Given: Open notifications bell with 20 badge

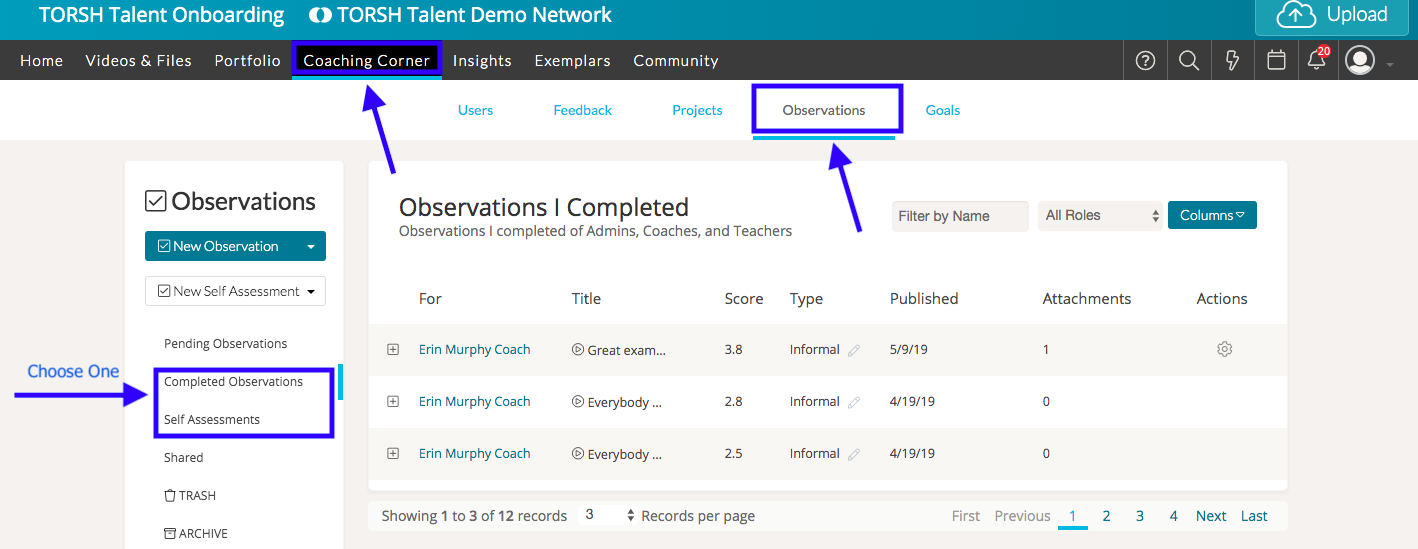Looking at the screenshot, I should [1317, 60].
